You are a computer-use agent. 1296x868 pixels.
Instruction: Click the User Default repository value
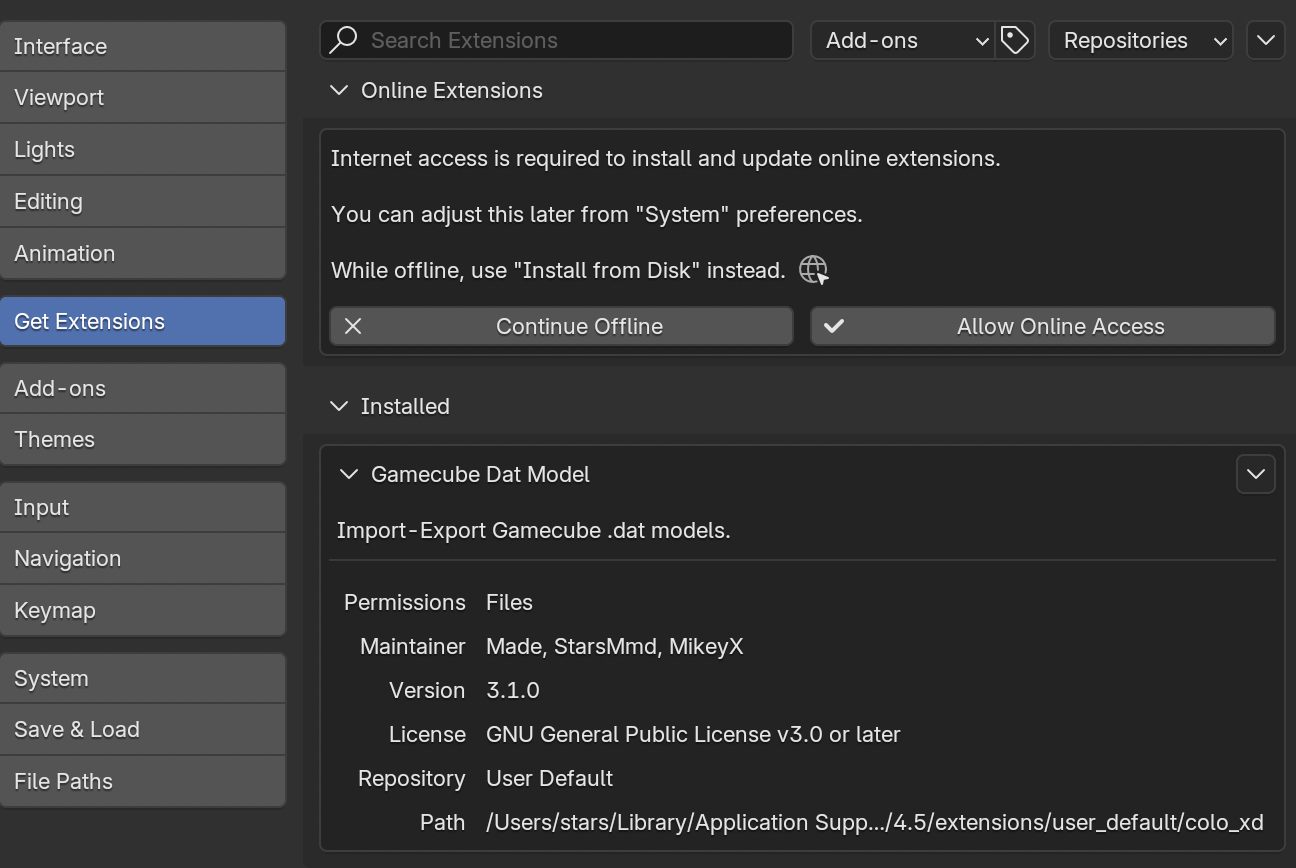(549, 779)
